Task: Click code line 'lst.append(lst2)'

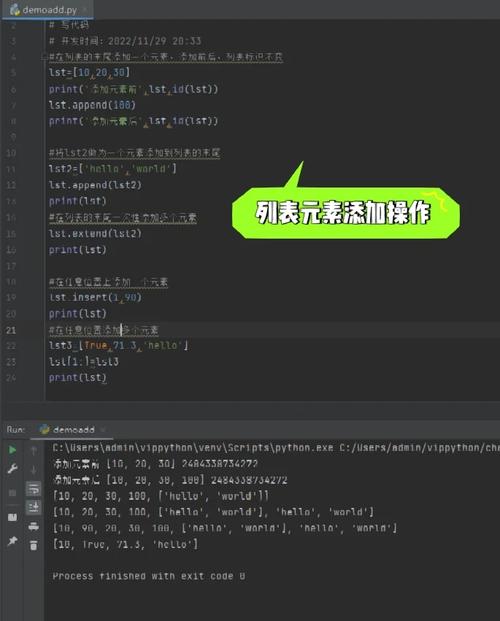Action: [x=95, y=185]
